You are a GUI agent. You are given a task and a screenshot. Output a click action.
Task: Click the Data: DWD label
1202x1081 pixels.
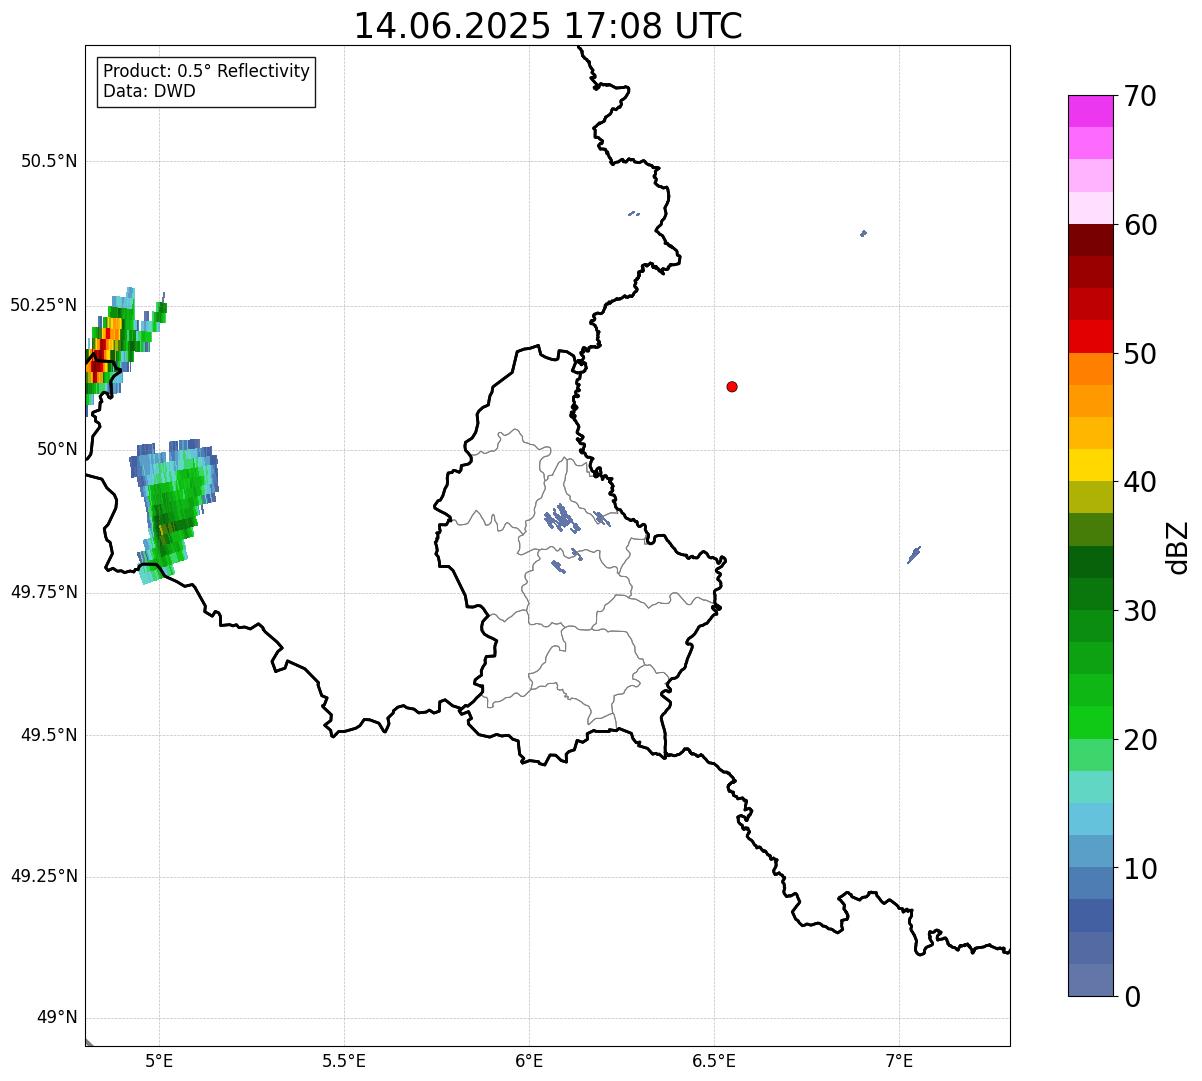(x=149, y=91)
